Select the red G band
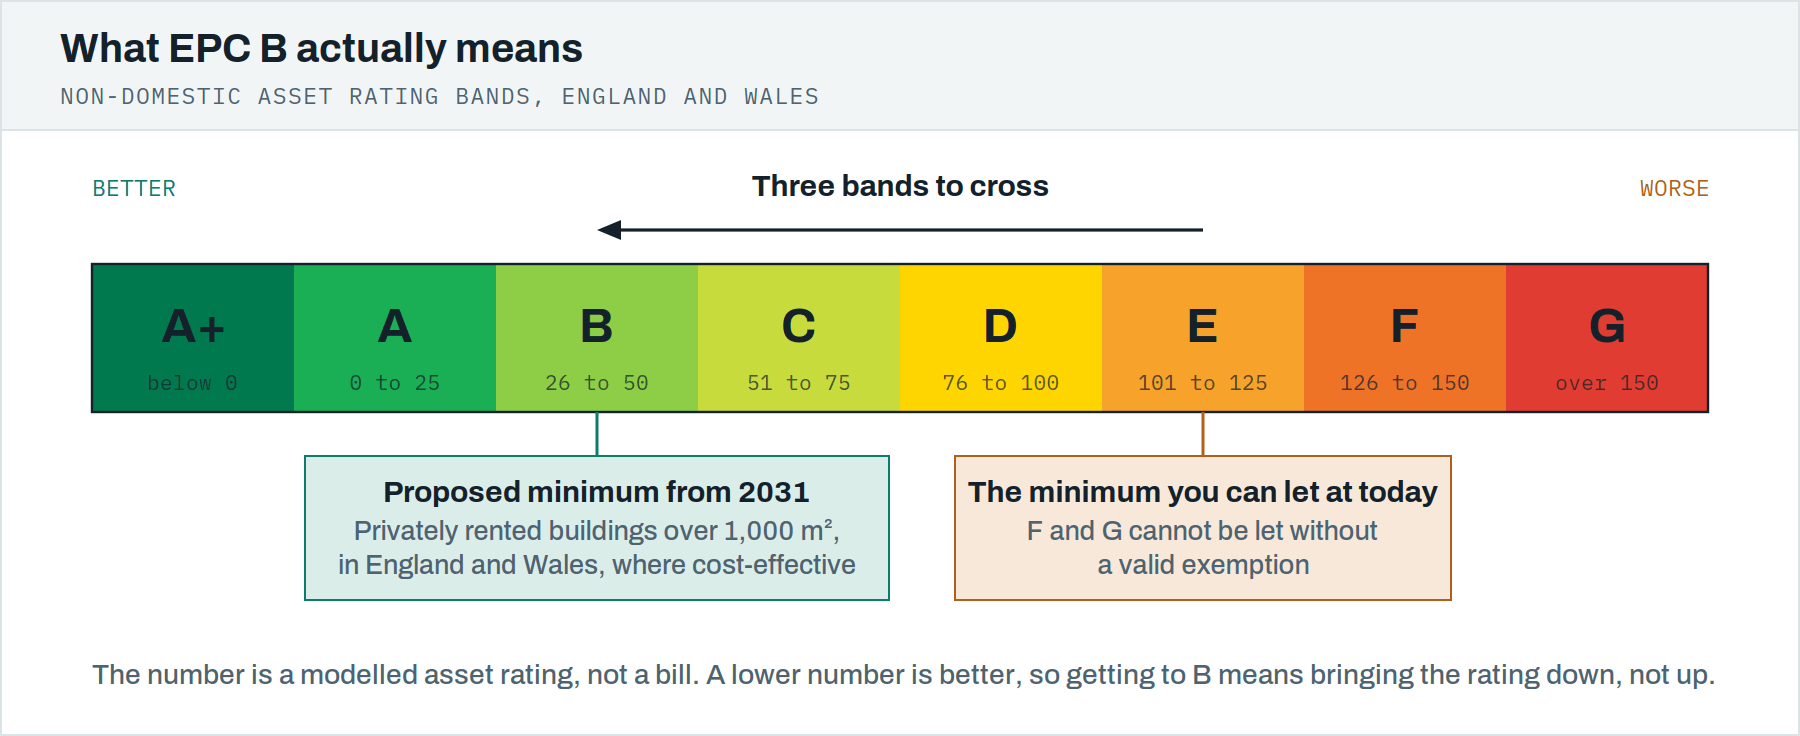The width and height of the screenshot is (1800, 736). [x=1607, y=338]
